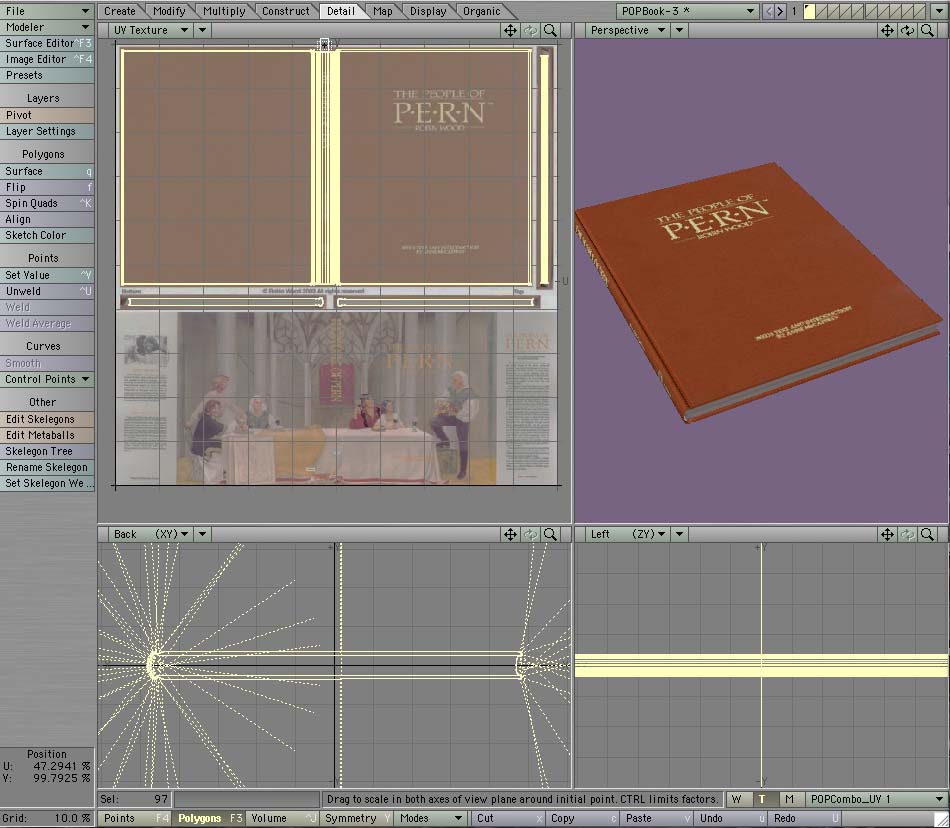Click the move icon in Back (XY) viewport

[x=510, y=534]
